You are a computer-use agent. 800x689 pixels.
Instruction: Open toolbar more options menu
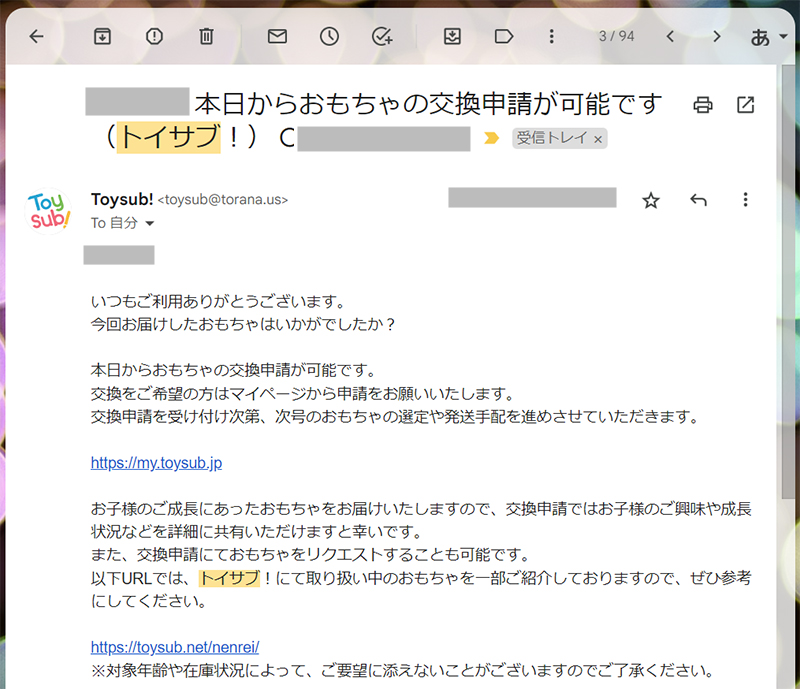point(552,36)
